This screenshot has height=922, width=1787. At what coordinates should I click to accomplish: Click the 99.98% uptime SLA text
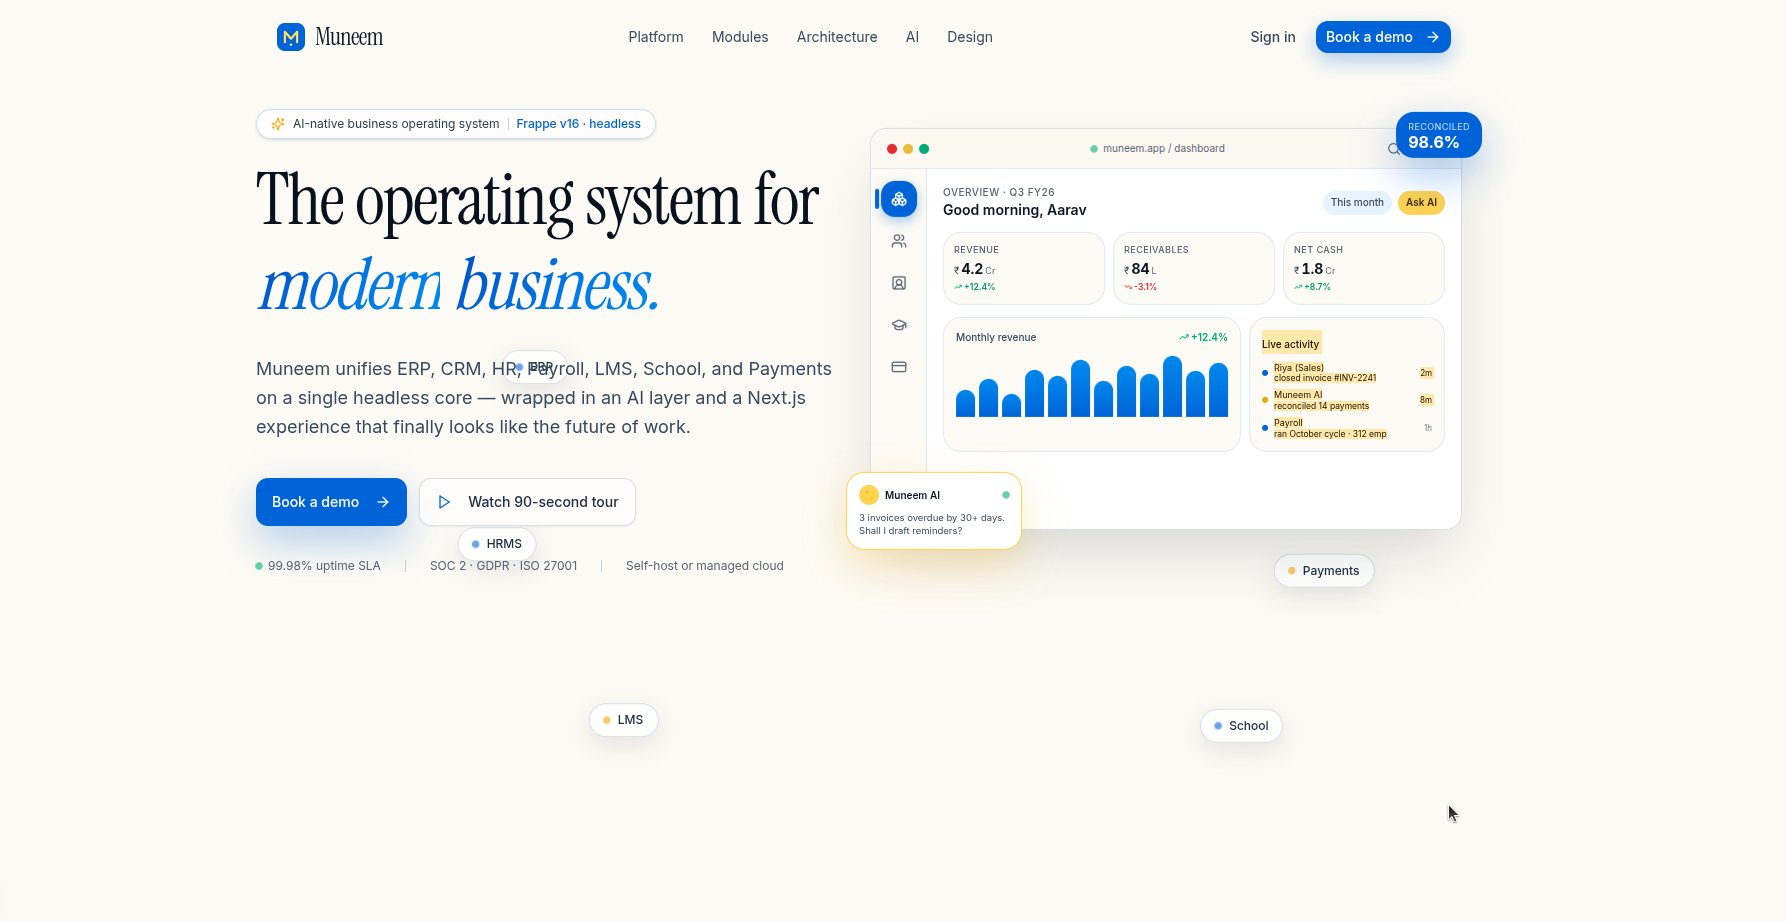[324, 566]
